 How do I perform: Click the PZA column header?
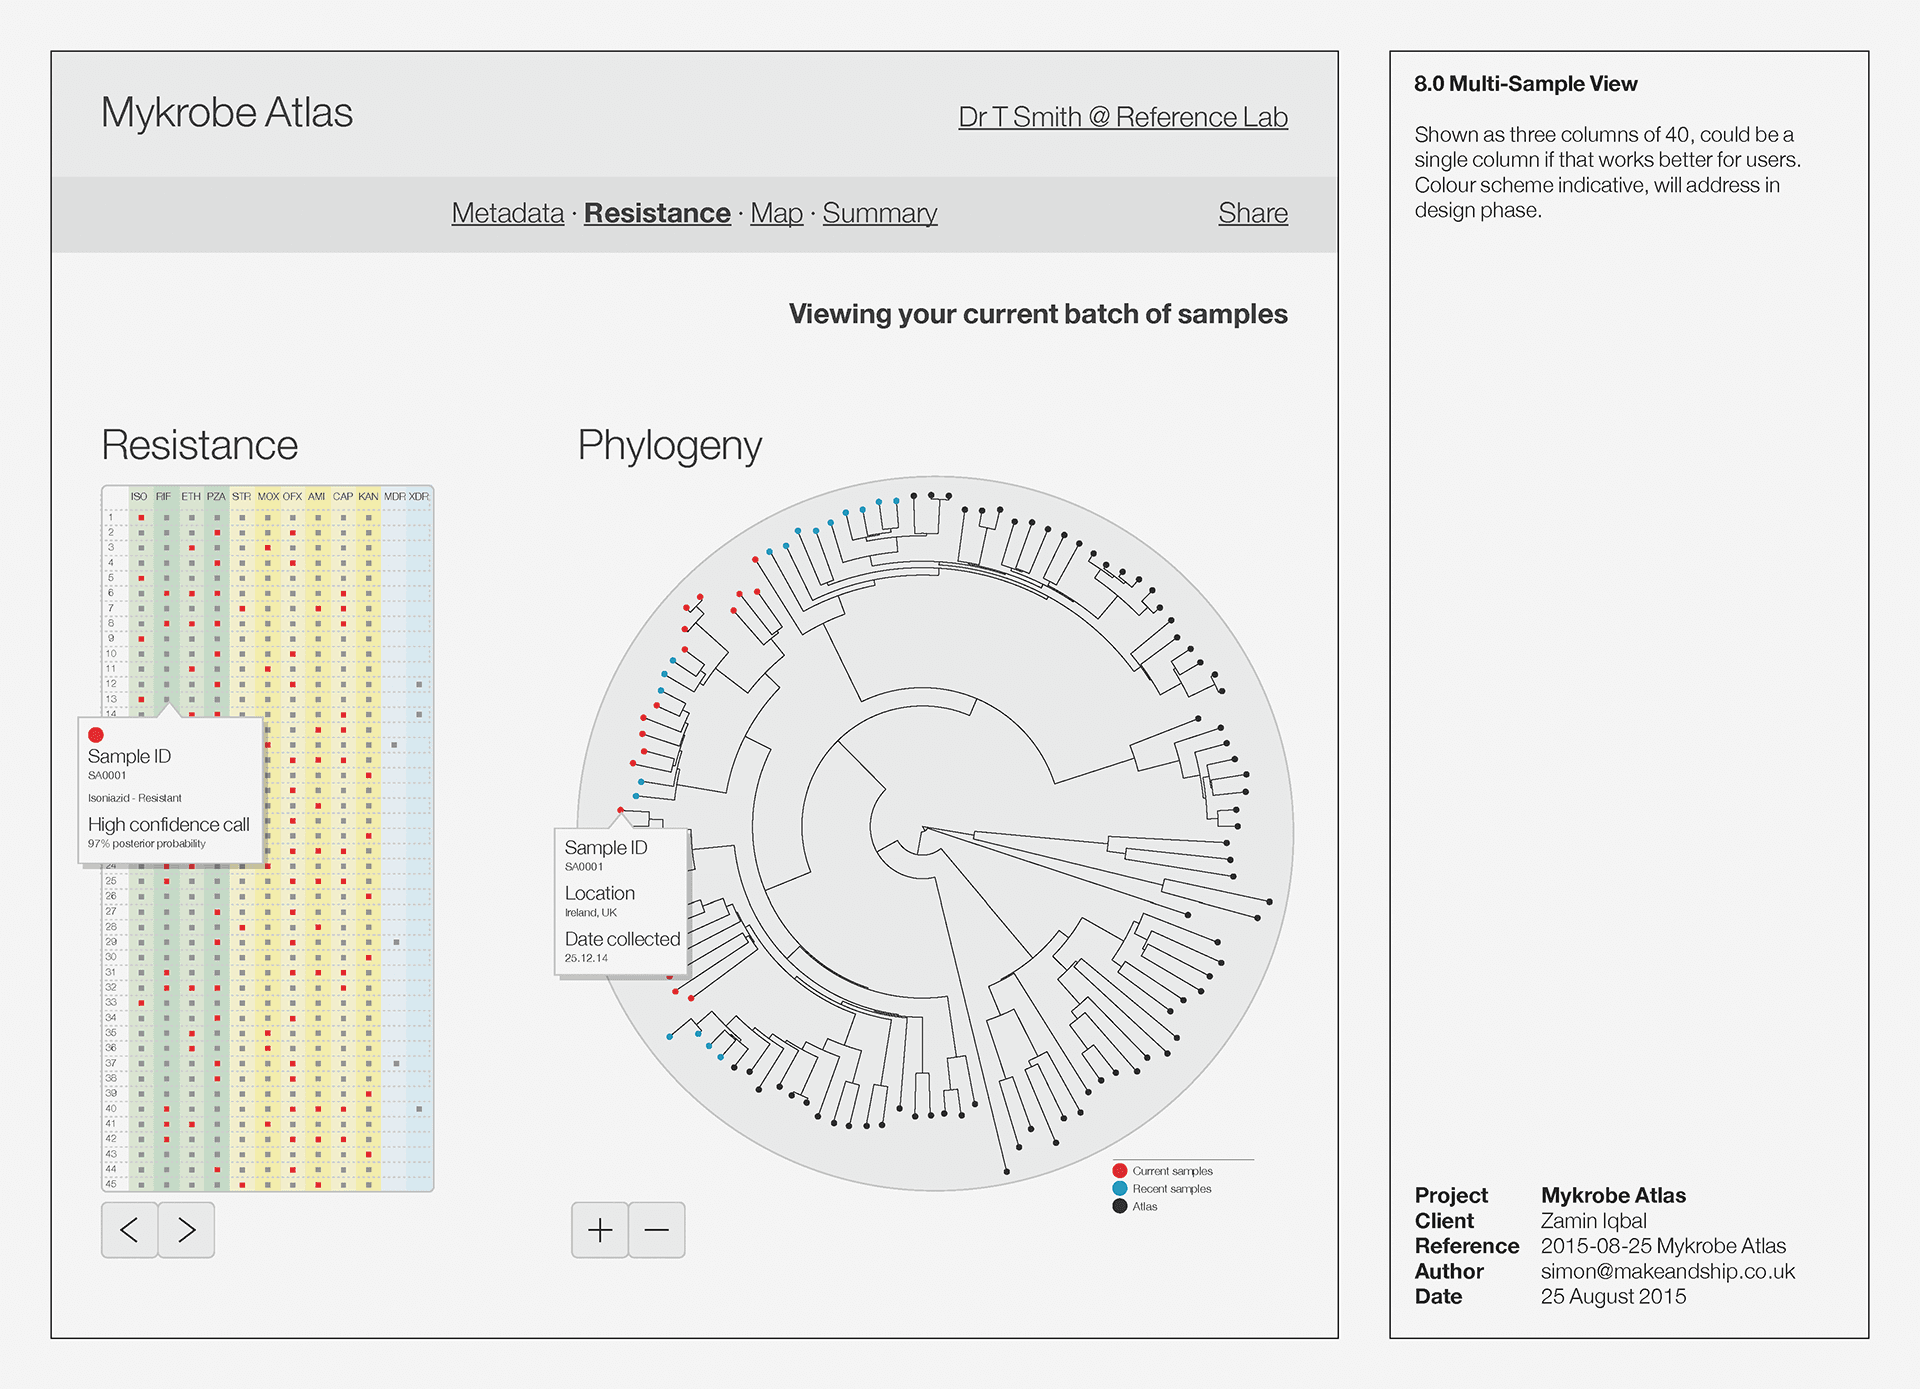[x=216, y=497]
